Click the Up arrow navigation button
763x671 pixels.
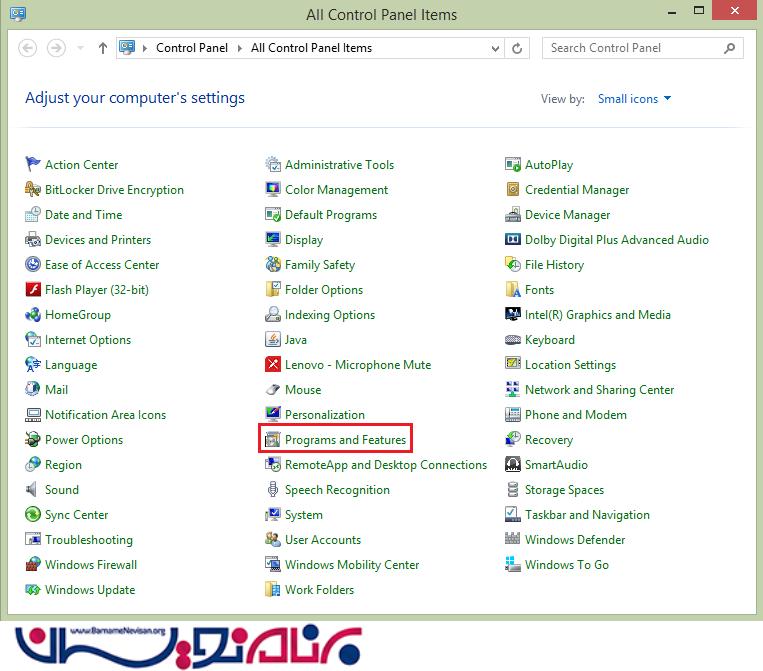[x=102, y=48]
